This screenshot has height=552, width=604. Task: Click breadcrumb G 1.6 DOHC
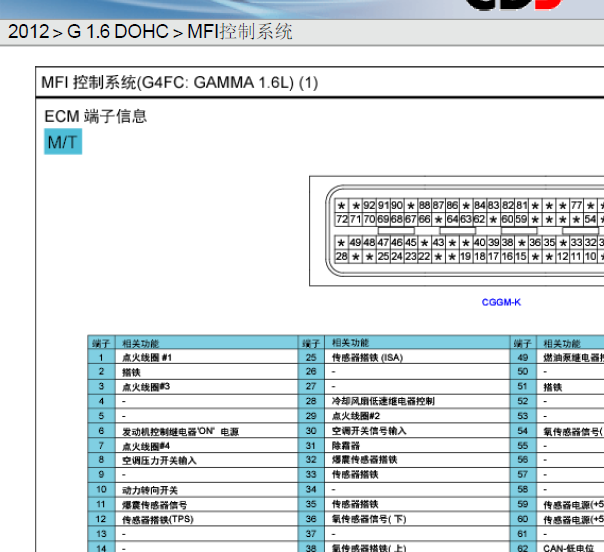[118, 32]
